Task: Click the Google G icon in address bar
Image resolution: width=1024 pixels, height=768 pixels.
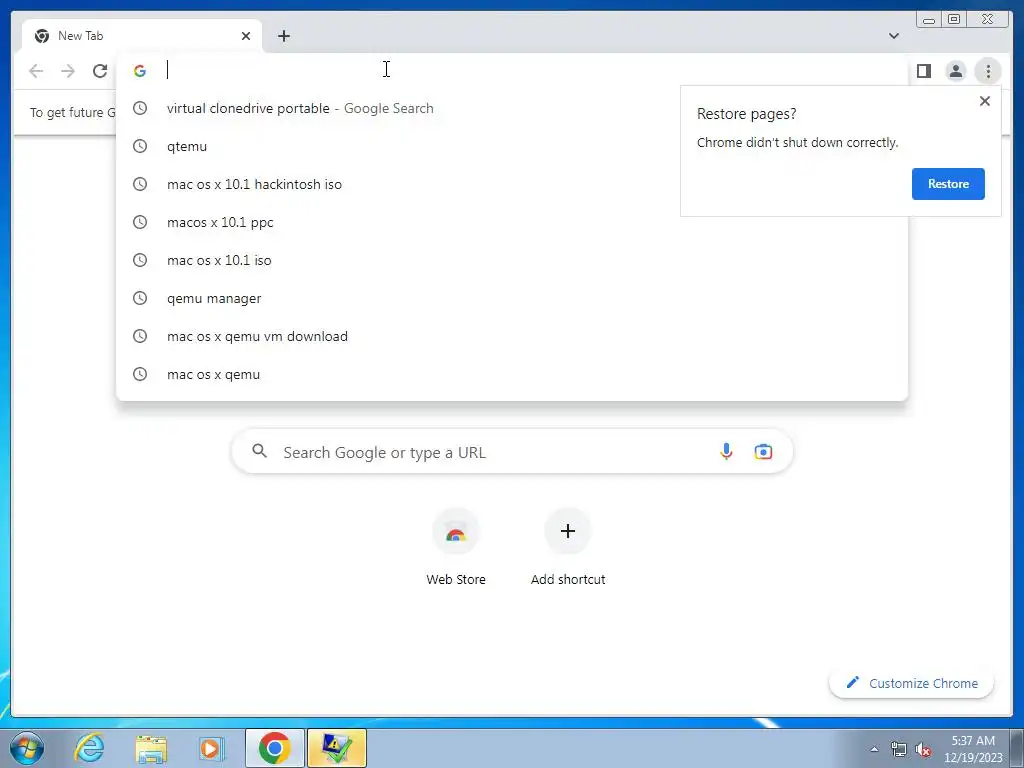Action: point(140,71)
